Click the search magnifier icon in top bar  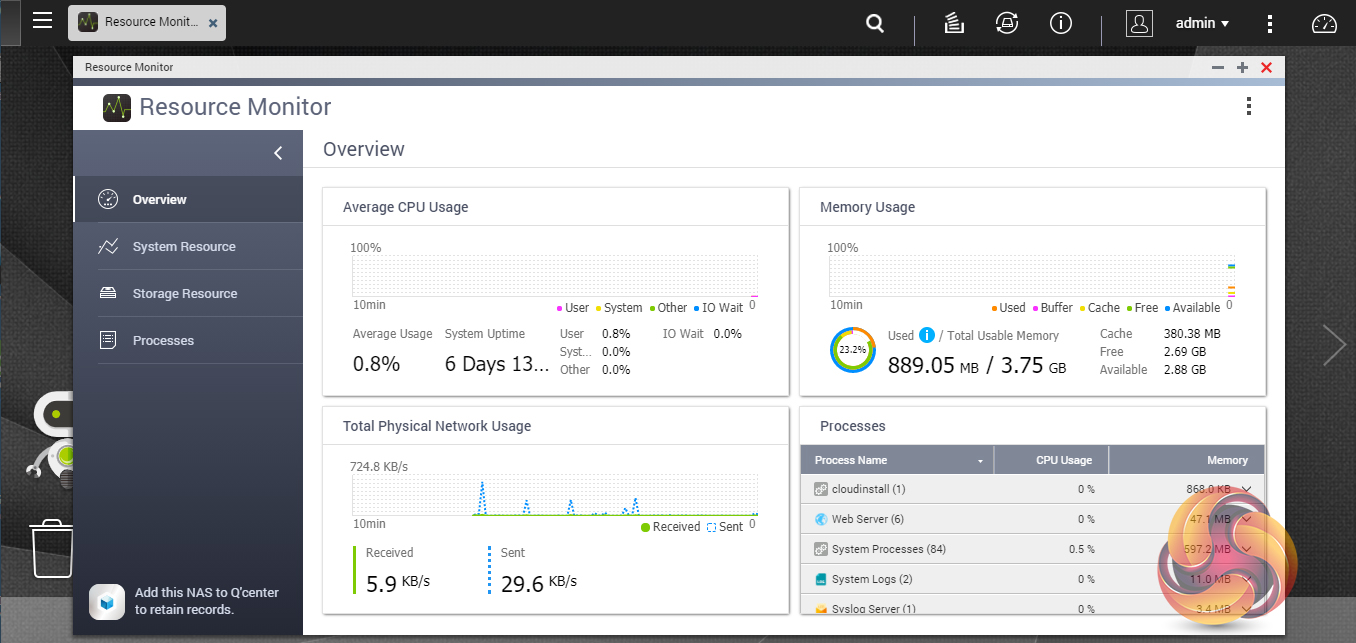(x=875, y=23)
